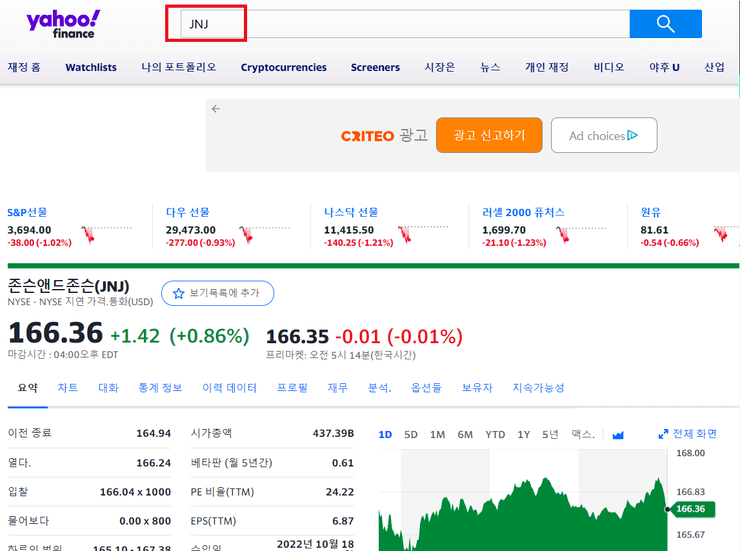Select the 1M chart range
This screenshot has width=740, height=551.
click(x=437, y=434)
